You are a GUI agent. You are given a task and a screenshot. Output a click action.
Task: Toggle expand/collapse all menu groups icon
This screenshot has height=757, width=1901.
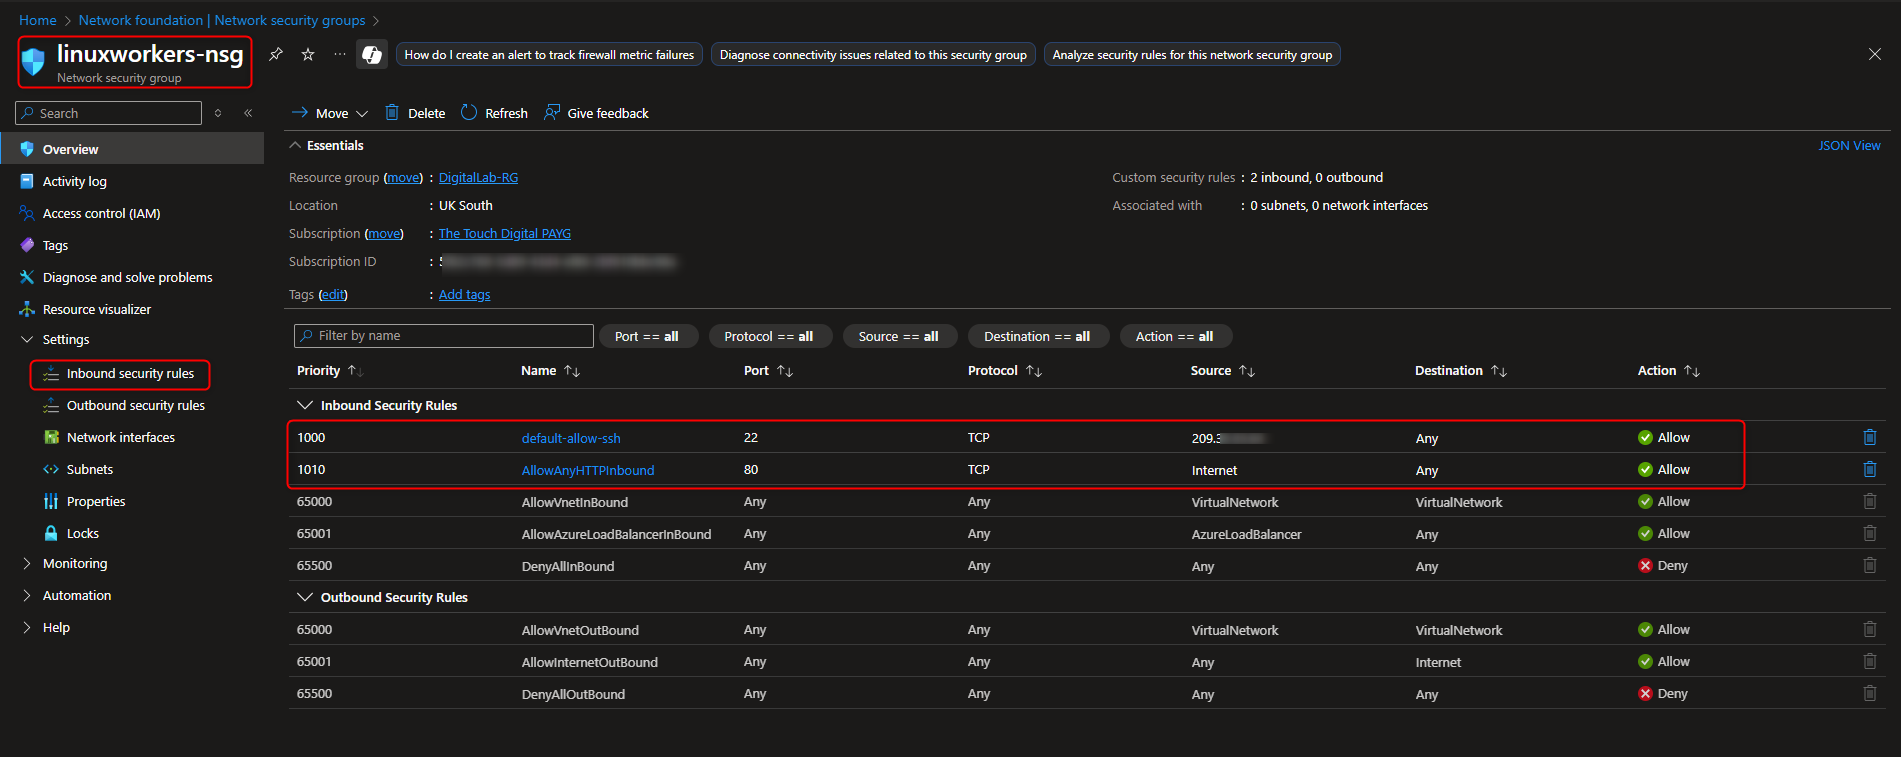pyautogui.click(x=218, y=113)
